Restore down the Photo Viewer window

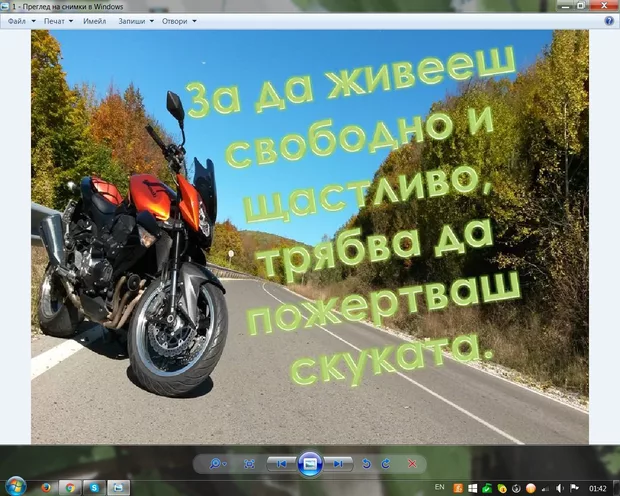pos(580,6)
